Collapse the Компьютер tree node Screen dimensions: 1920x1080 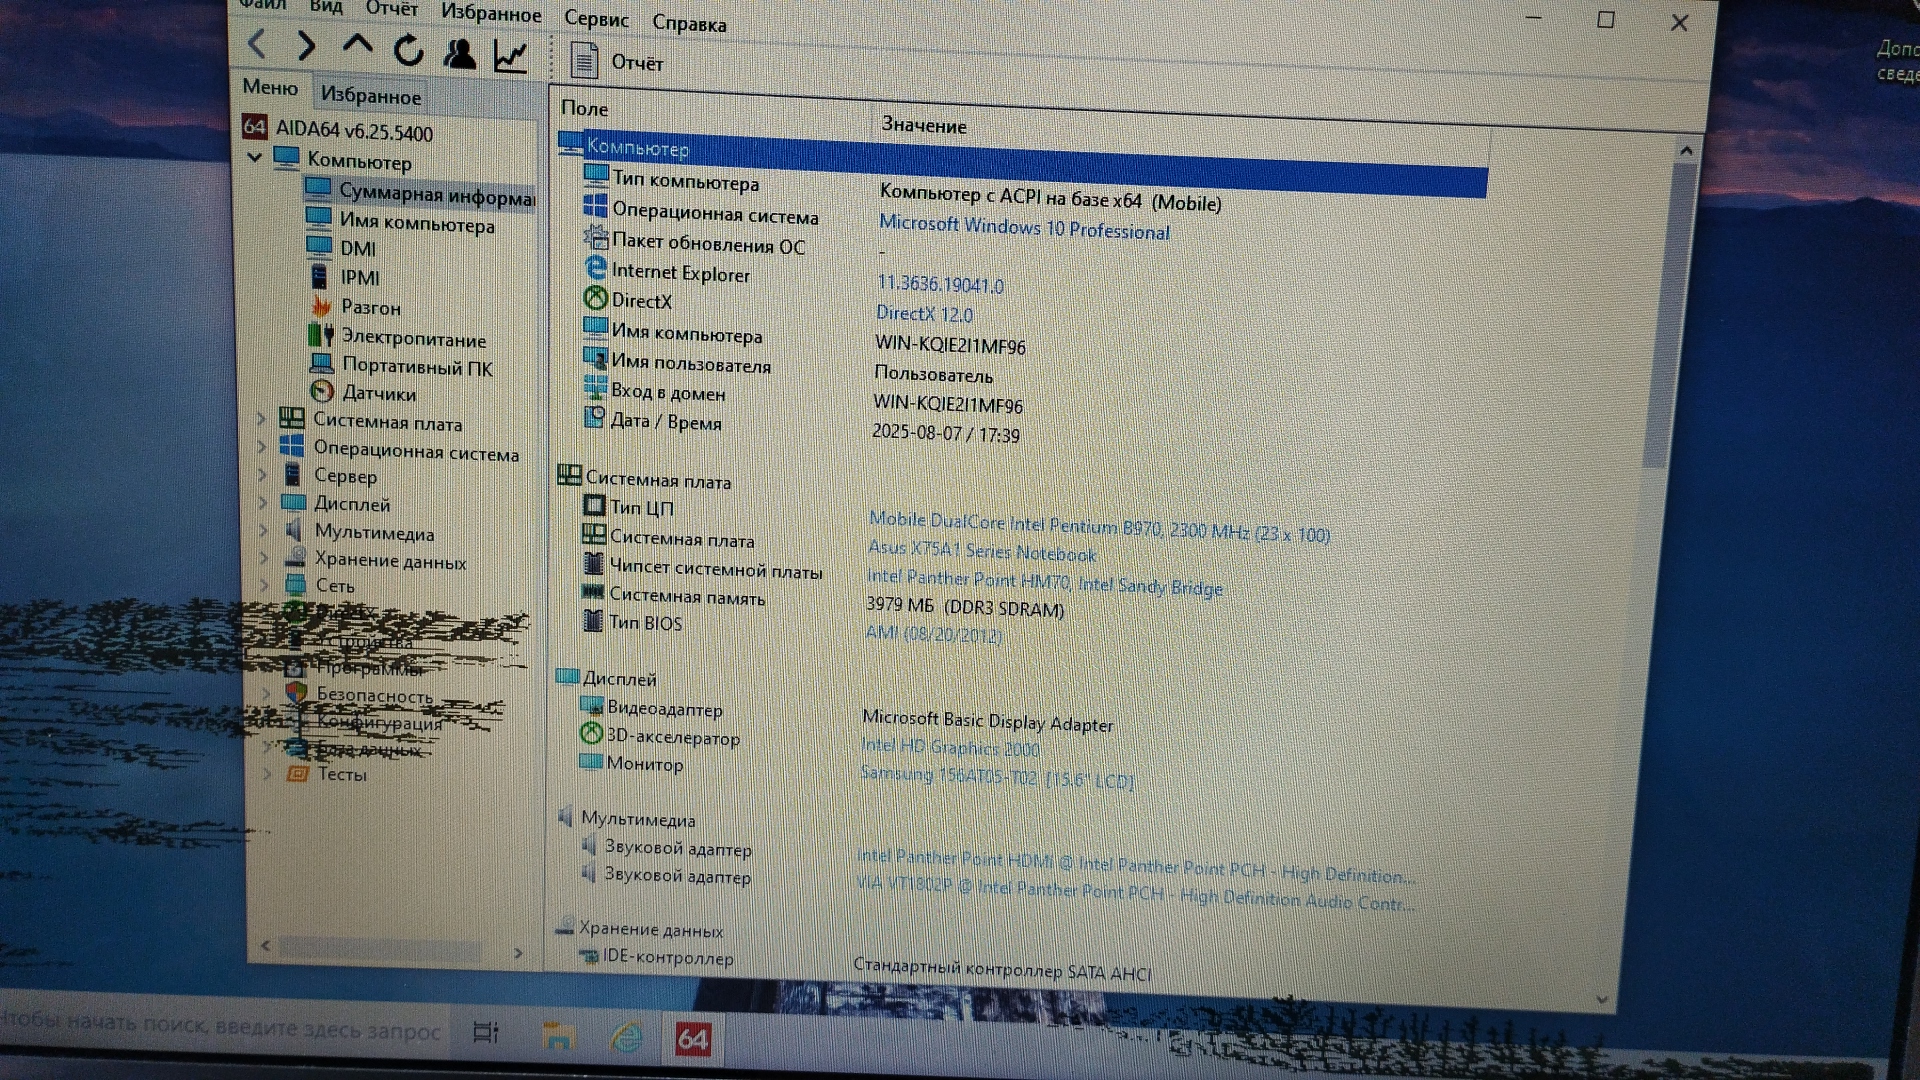click(x=254, y=157)
